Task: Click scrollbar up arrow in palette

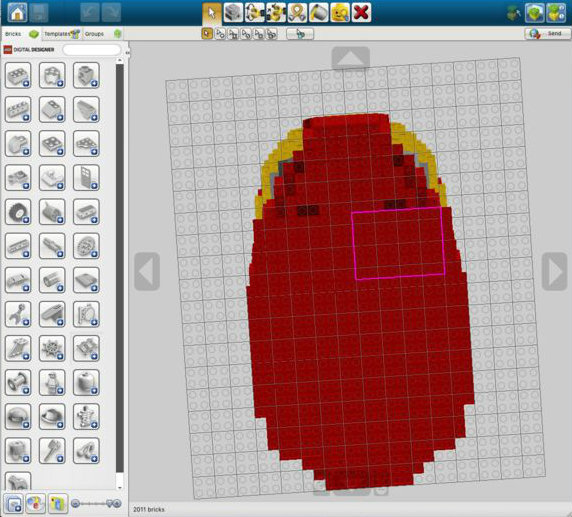Action: tap(120, 60)
